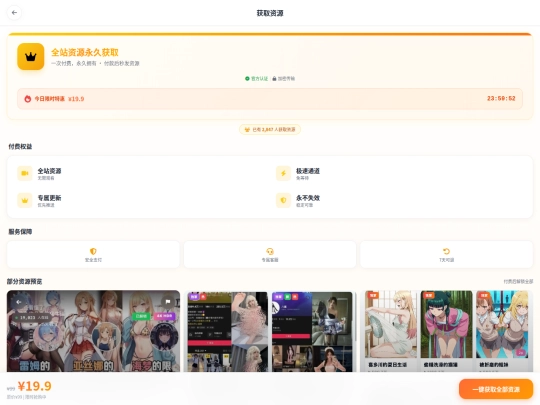The width and height of the screenshot is (540, 405).
Task: Click the 专属更新 benefit label
Action: point(49,198)
